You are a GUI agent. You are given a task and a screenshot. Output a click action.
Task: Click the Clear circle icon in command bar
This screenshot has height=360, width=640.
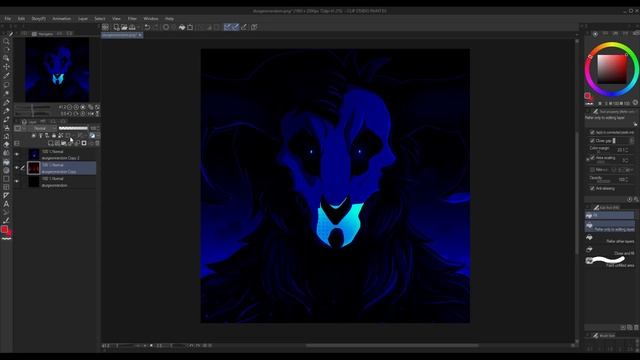(166, 27)
